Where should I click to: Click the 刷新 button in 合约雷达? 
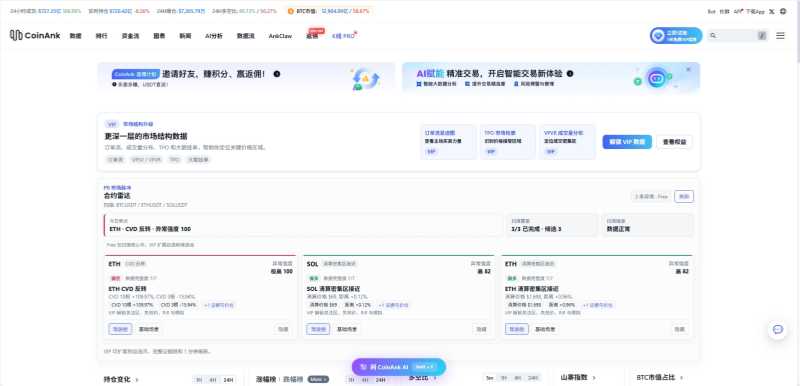click(x=684, y=196)
